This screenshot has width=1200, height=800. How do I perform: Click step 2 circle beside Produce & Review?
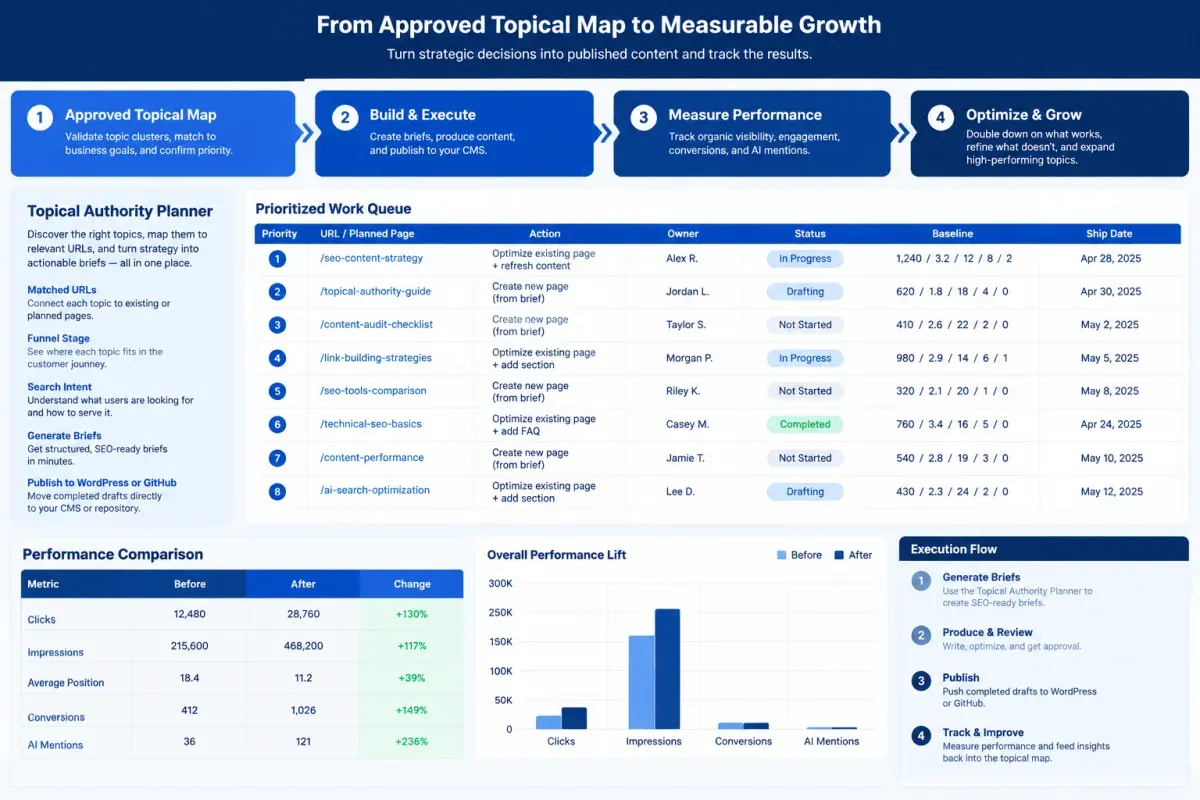[x=921, y=636]
